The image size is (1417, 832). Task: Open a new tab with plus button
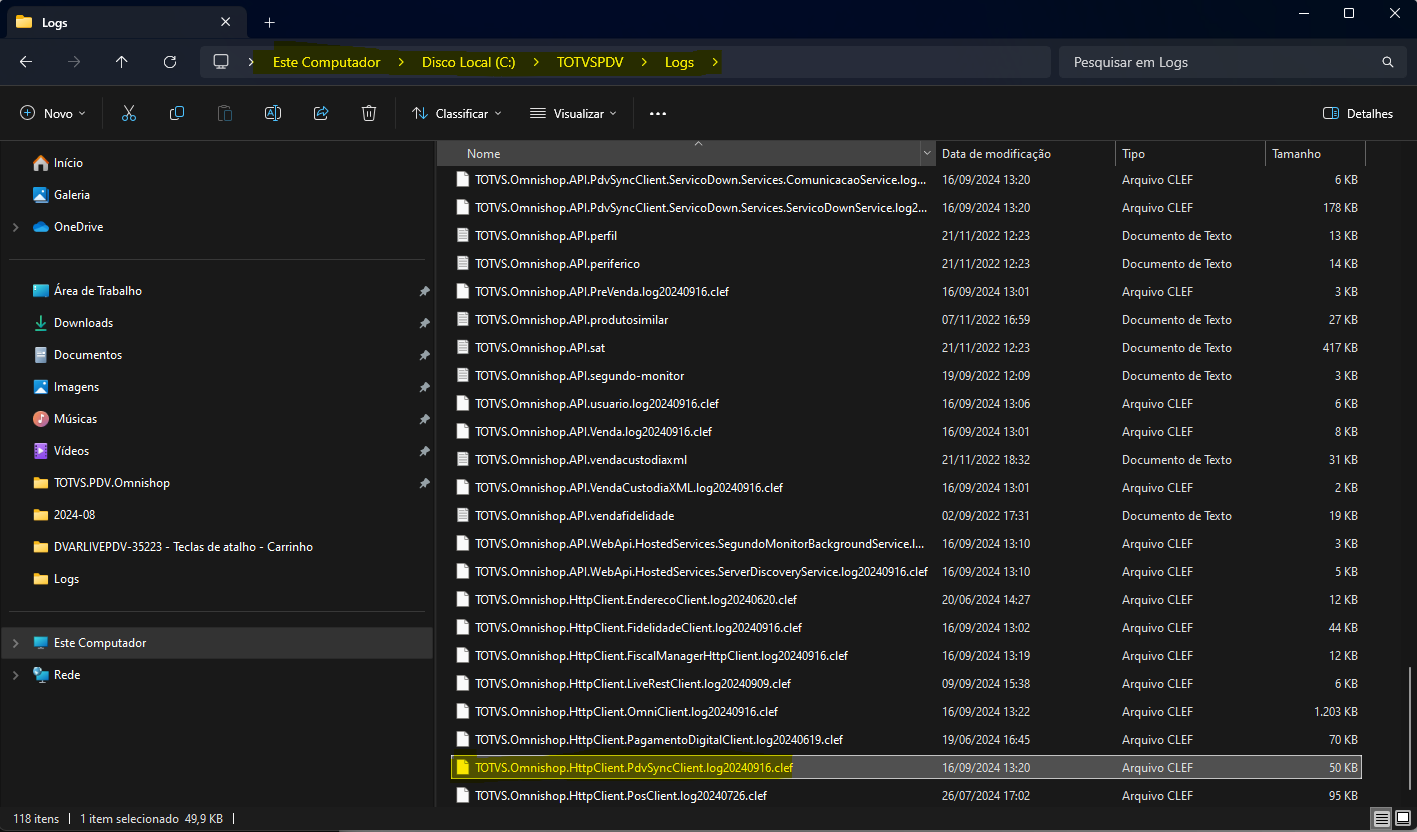point(270,22)
